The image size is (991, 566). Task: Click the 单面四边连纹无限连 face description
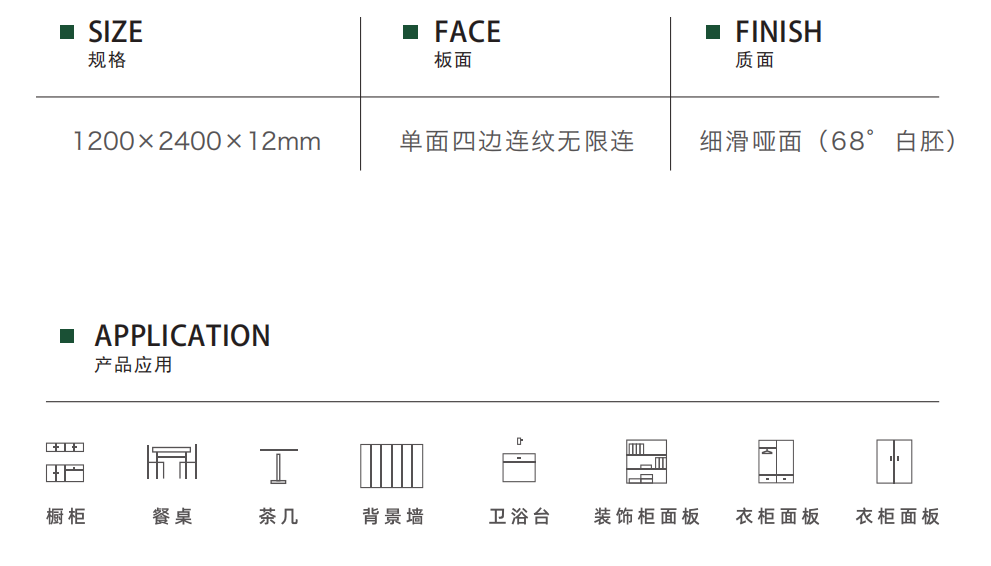tap(516, 141)
